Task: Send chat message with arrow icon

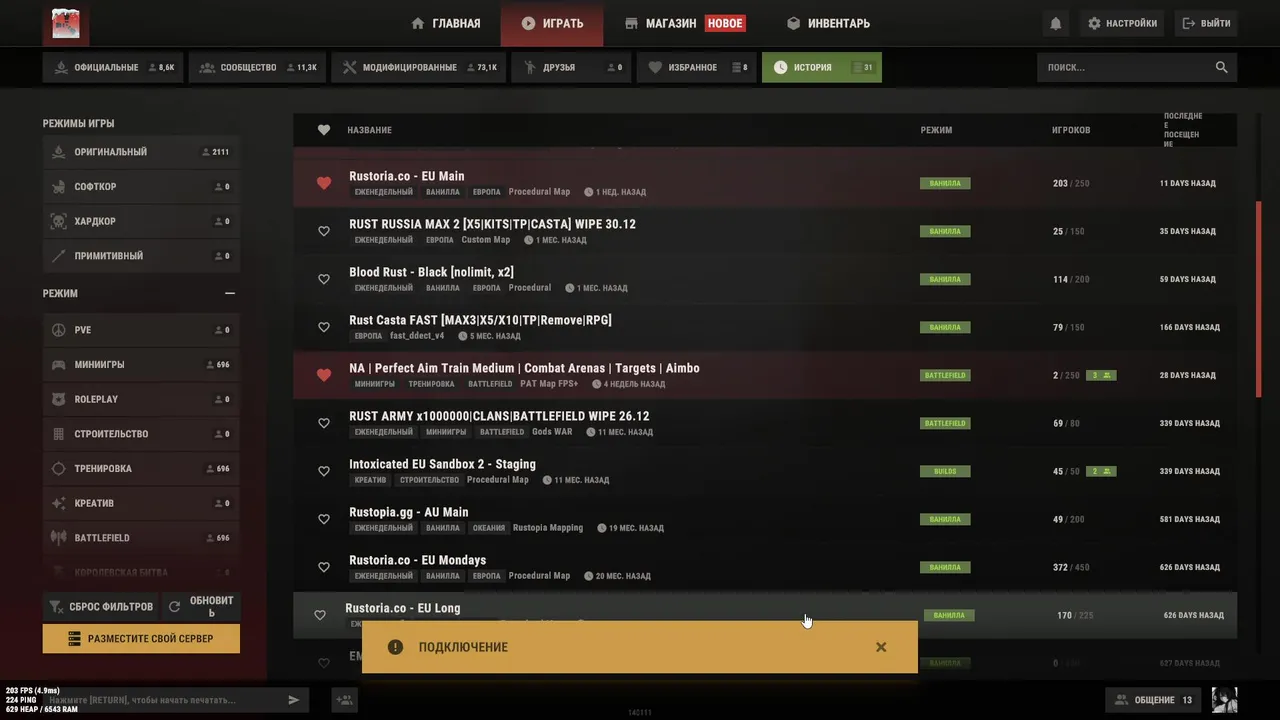Action: (x=293, y=700)
